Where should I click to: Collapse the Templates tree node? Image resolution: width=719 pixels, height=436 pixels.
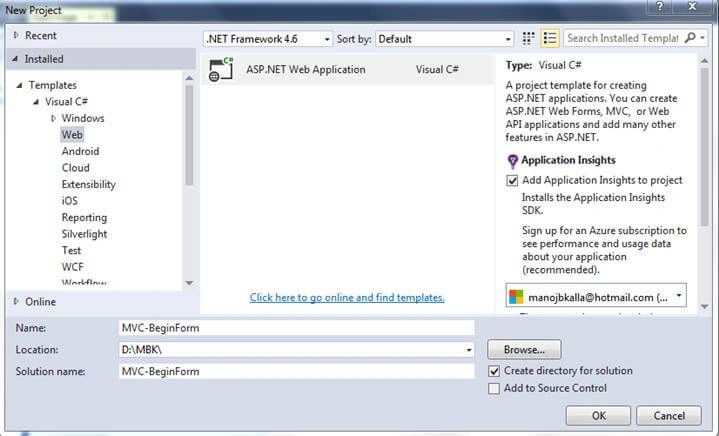pos(19,85)
